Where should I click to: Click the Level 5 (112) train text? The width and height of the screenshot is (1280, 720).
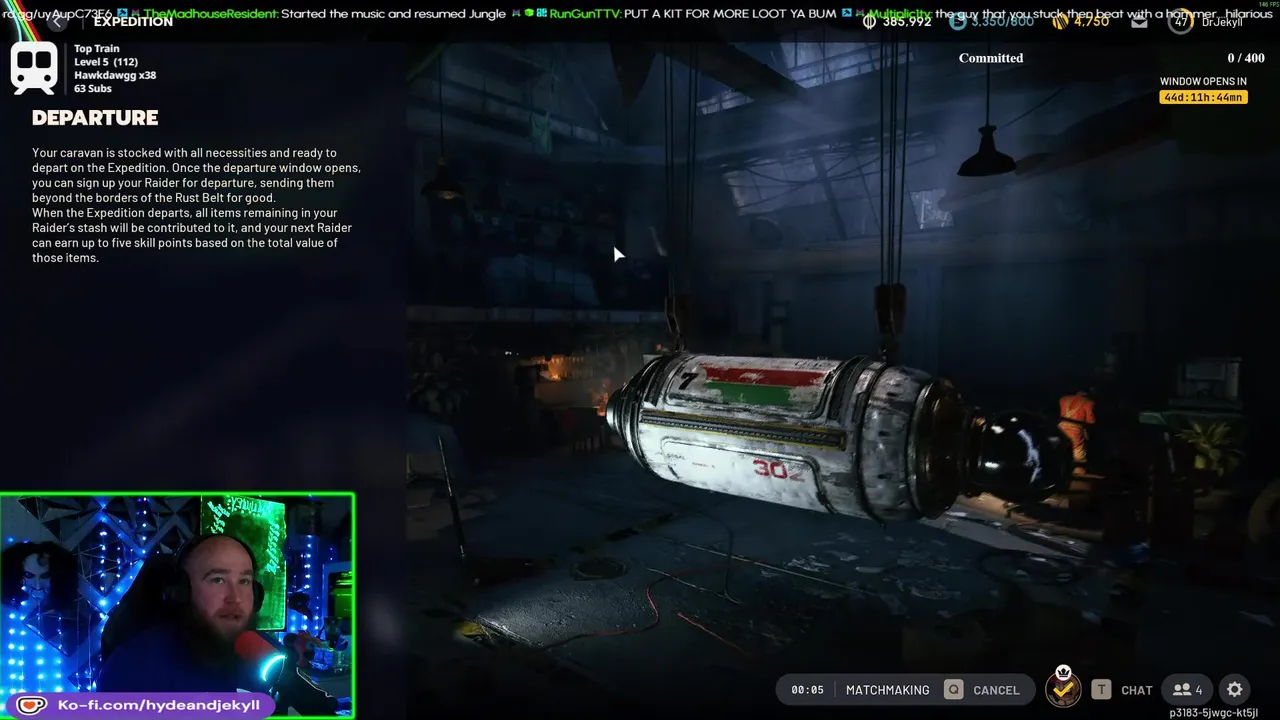(x=106, y=62)
